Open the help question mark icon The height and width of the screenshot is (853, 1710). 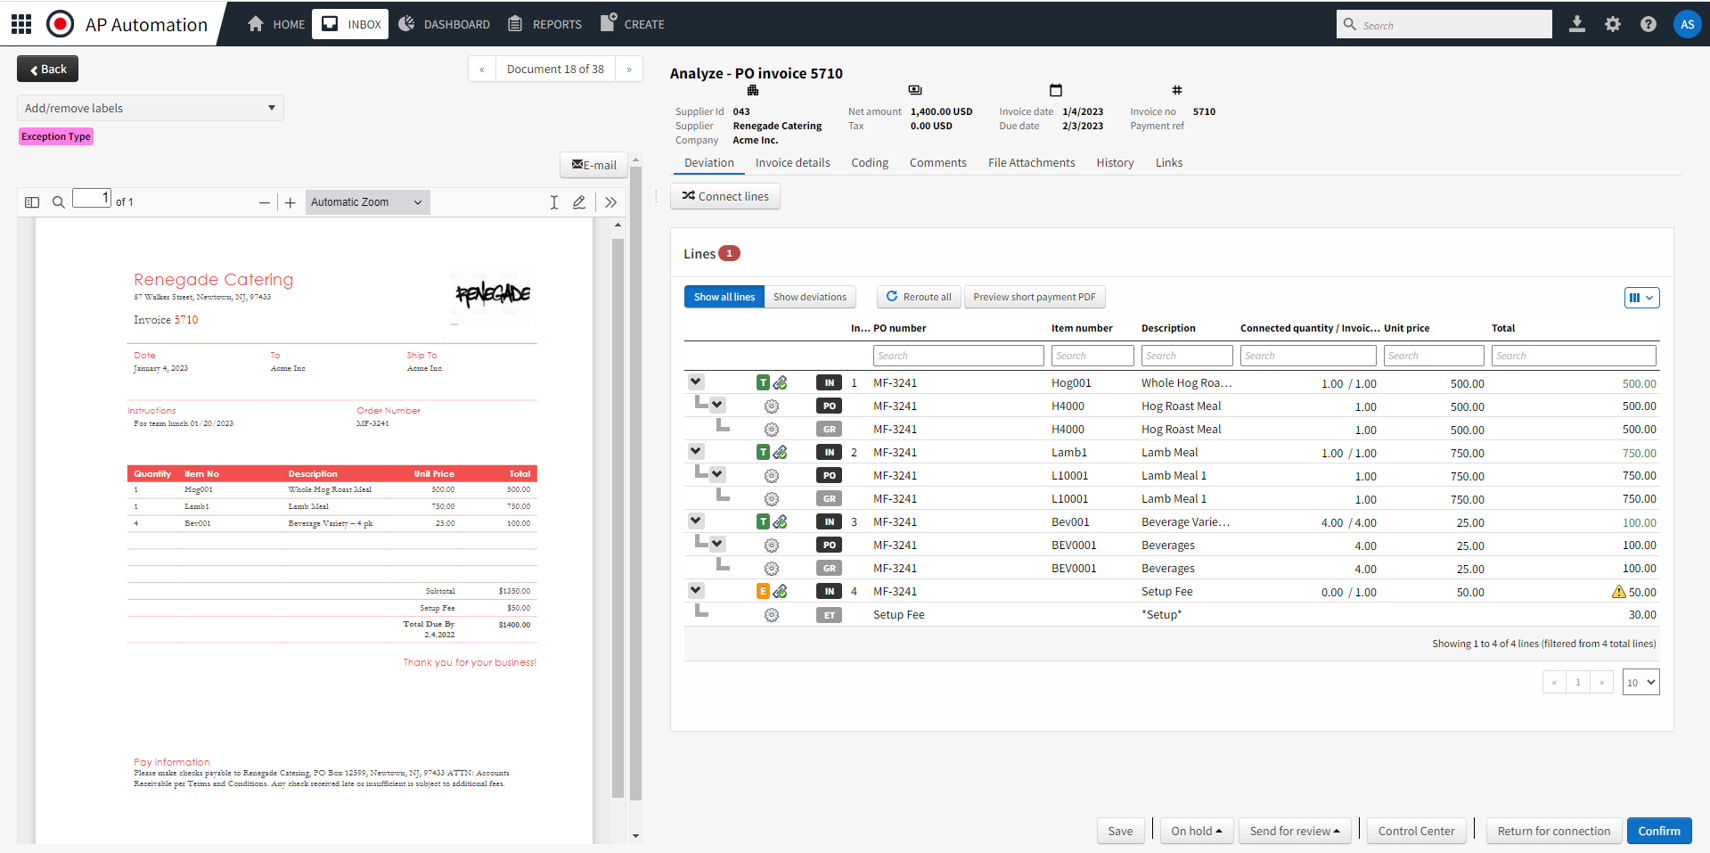click(x=1648, y=24)
